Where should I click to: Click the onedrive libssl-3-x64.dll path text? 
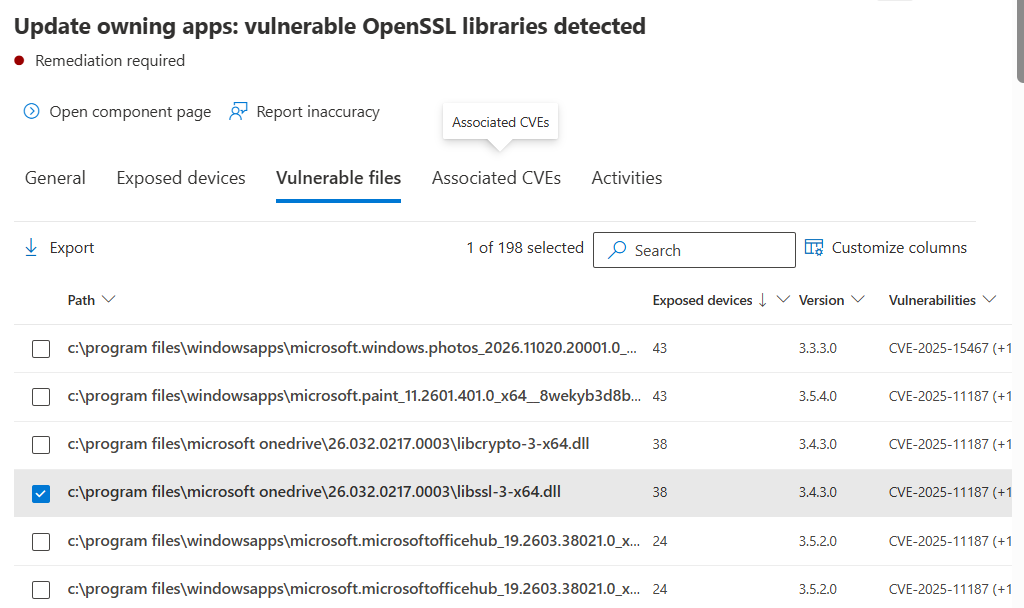(x=314, y=492)
